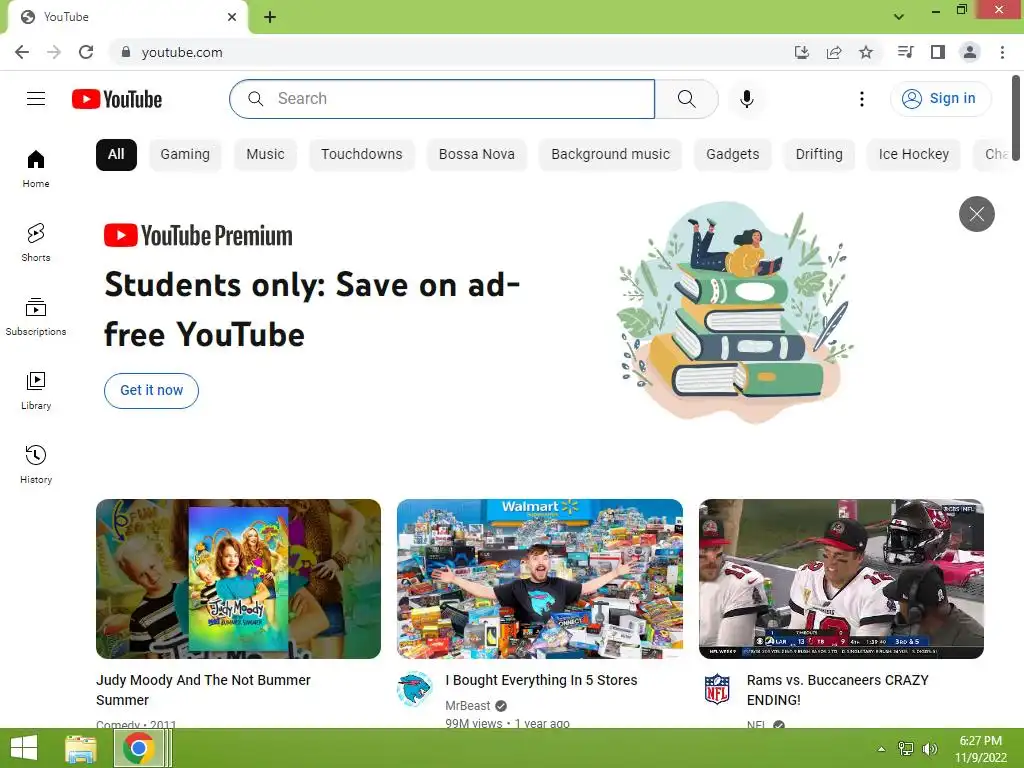Click the site lock icon
The height and width of the screenshot is (768, 1024).
click(x=126, y=52)
